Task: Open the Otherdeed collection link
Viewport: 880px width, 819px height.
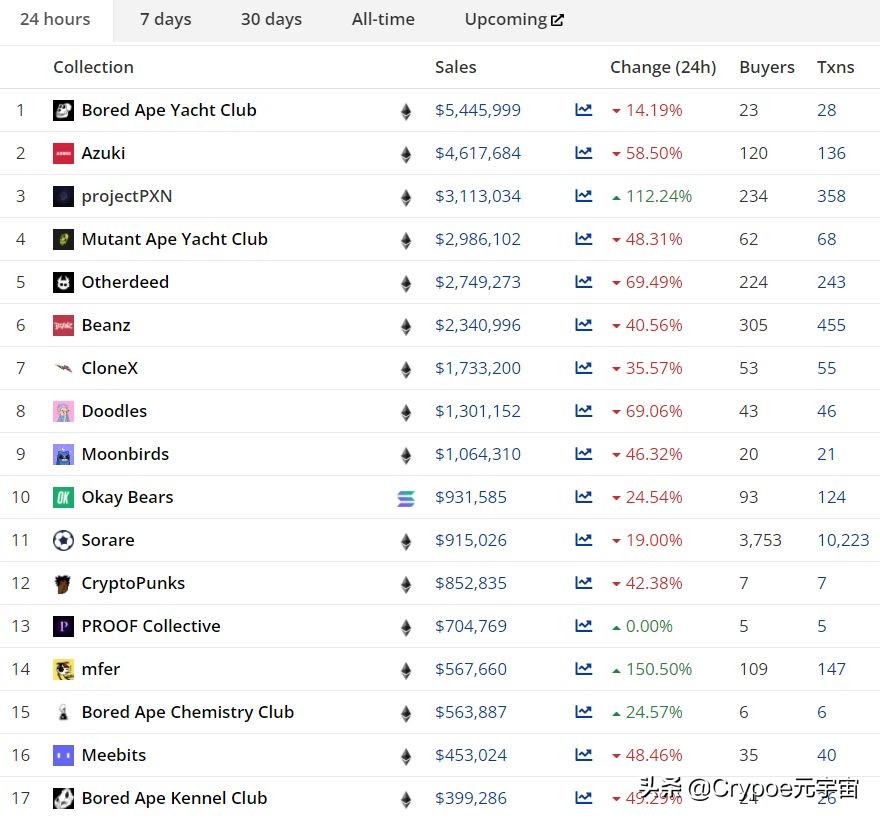Action: click(x=125, y=282)
